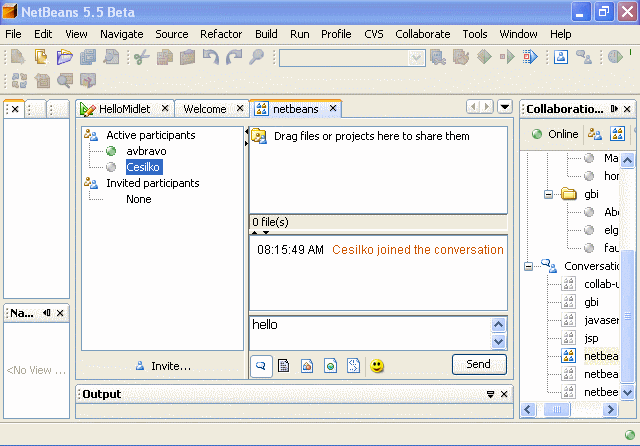Click Collaboration panel scroll down arrow

(x=627, y=393)
